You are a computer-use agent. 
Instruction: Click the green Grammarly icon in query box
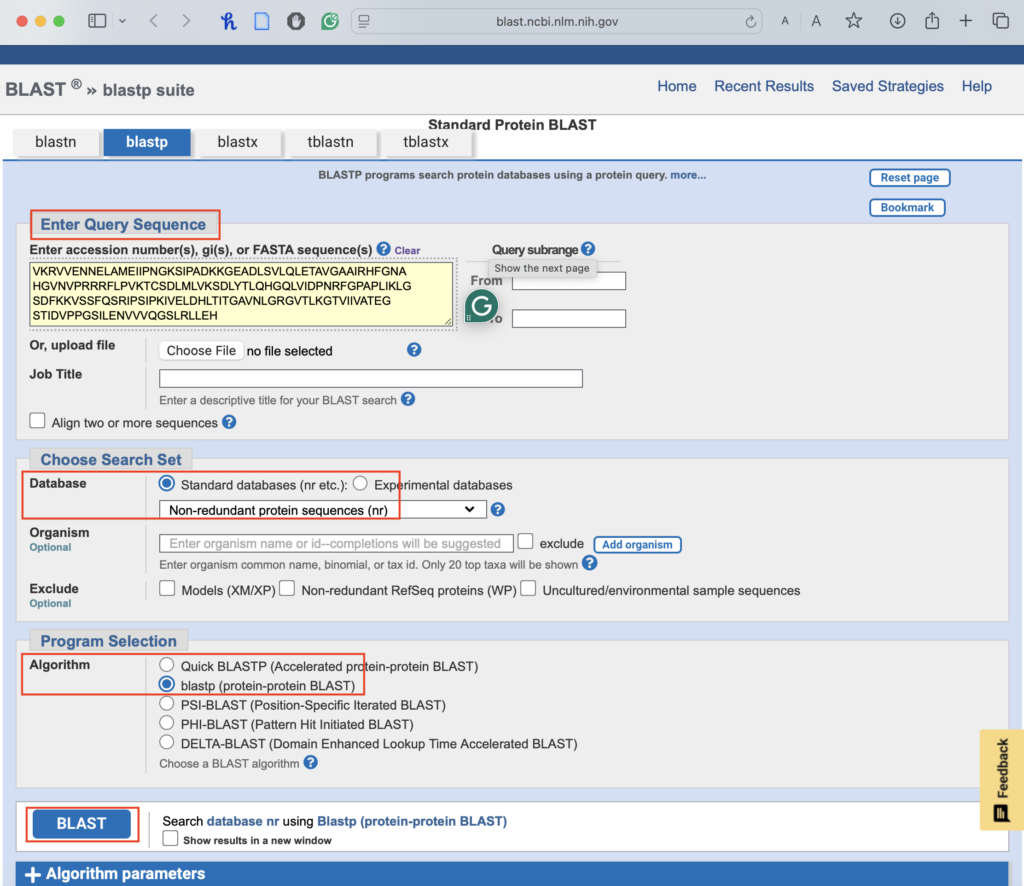482,307
